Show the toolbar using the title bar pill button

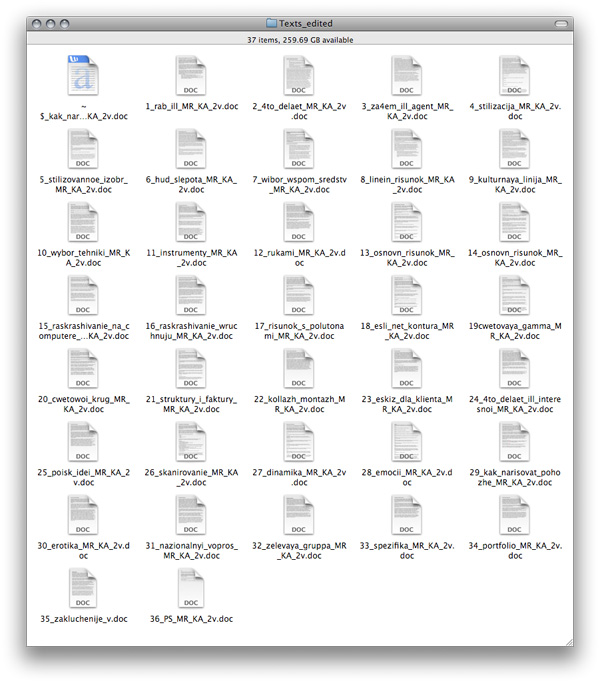[x=560, y=22]
